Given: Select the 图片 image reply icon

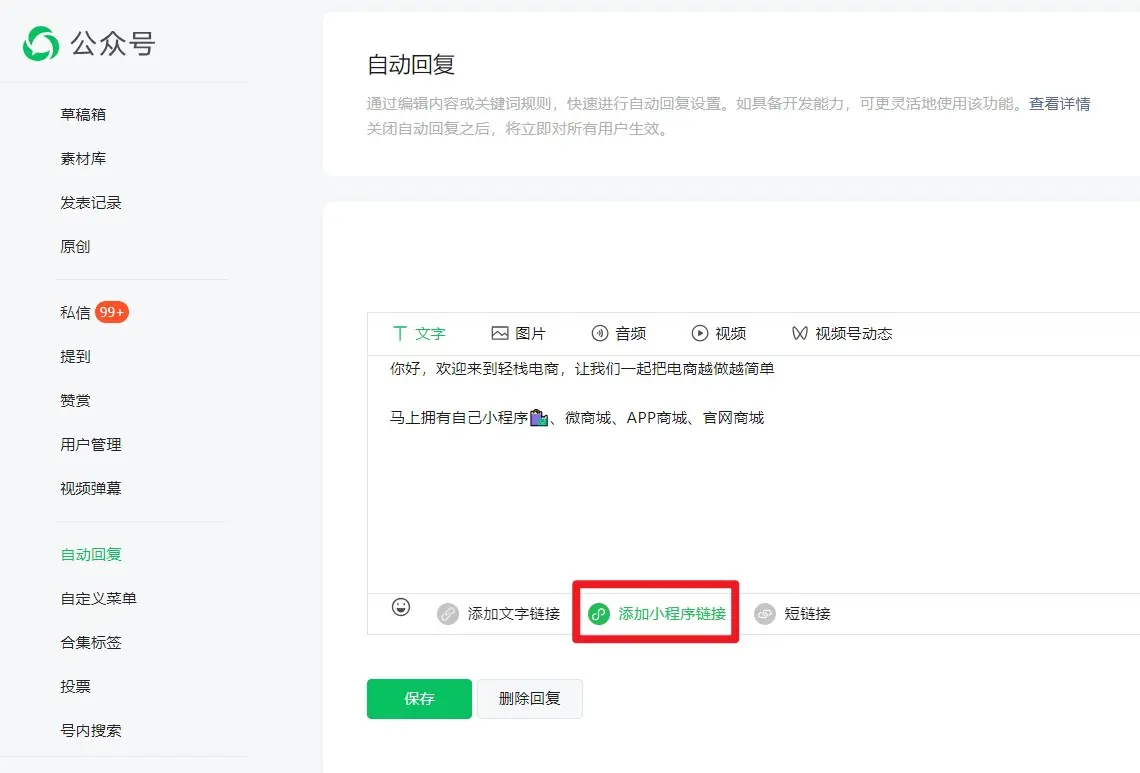Looking at the screenshot, I should pos(500,333).
